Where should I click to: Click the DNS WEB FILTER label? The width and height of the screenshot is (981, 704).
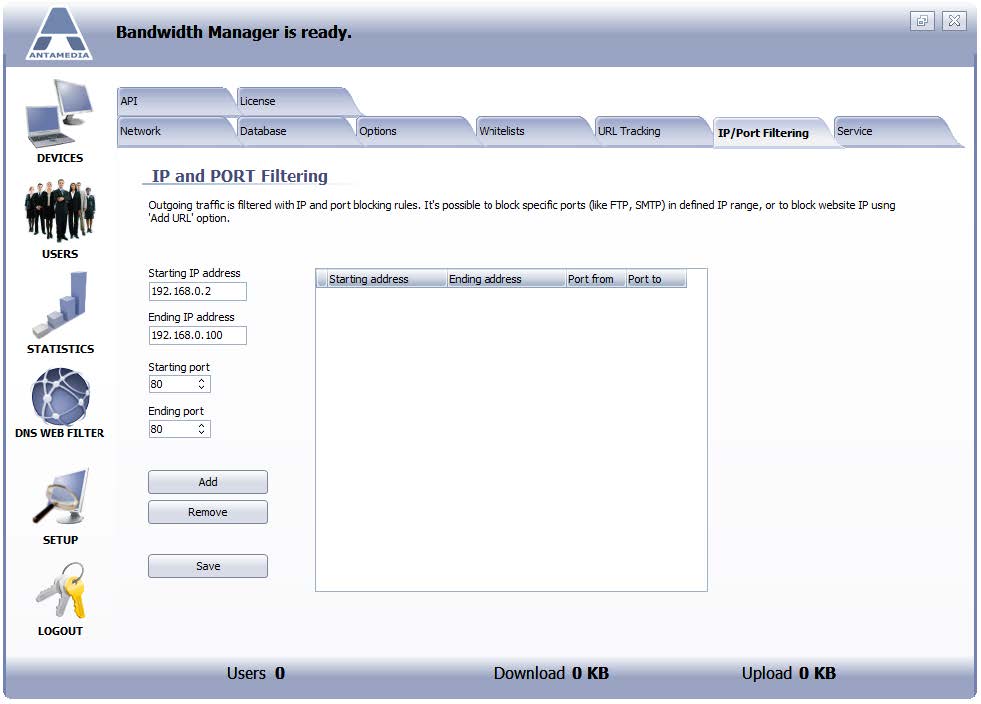59,433
